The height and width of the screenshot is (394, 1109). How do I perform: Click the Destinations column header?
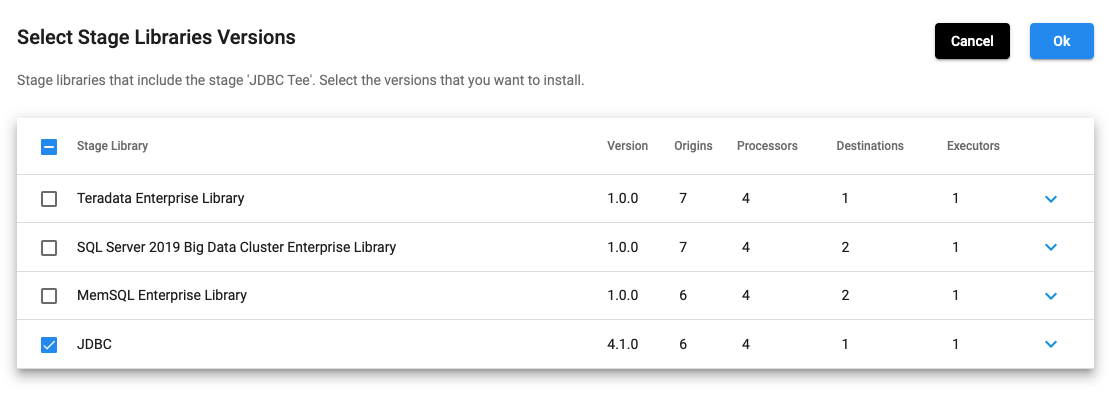[x=870, y=146]
